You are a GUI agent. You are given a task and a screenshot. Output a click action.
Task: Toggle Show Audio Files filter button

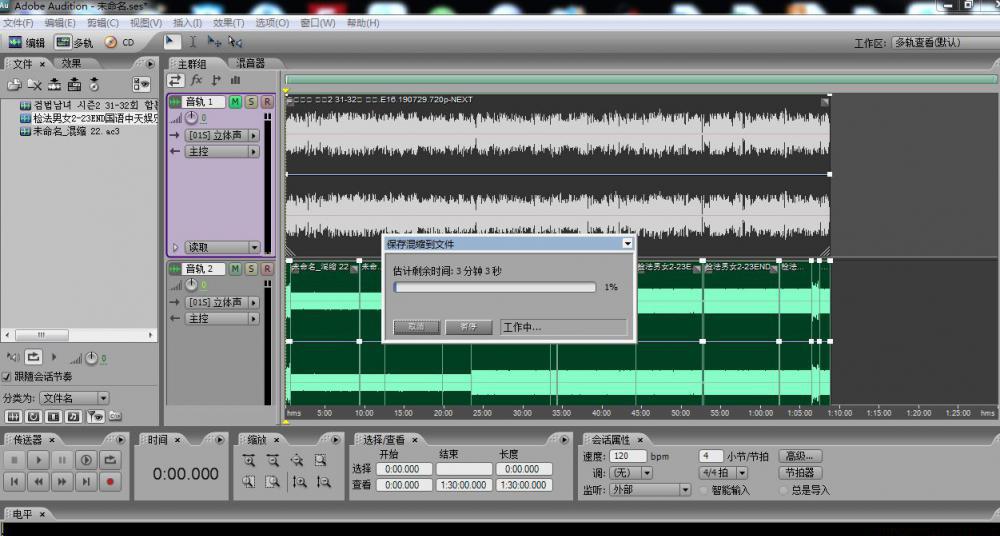pyautogui.click(x=13, y=416)
